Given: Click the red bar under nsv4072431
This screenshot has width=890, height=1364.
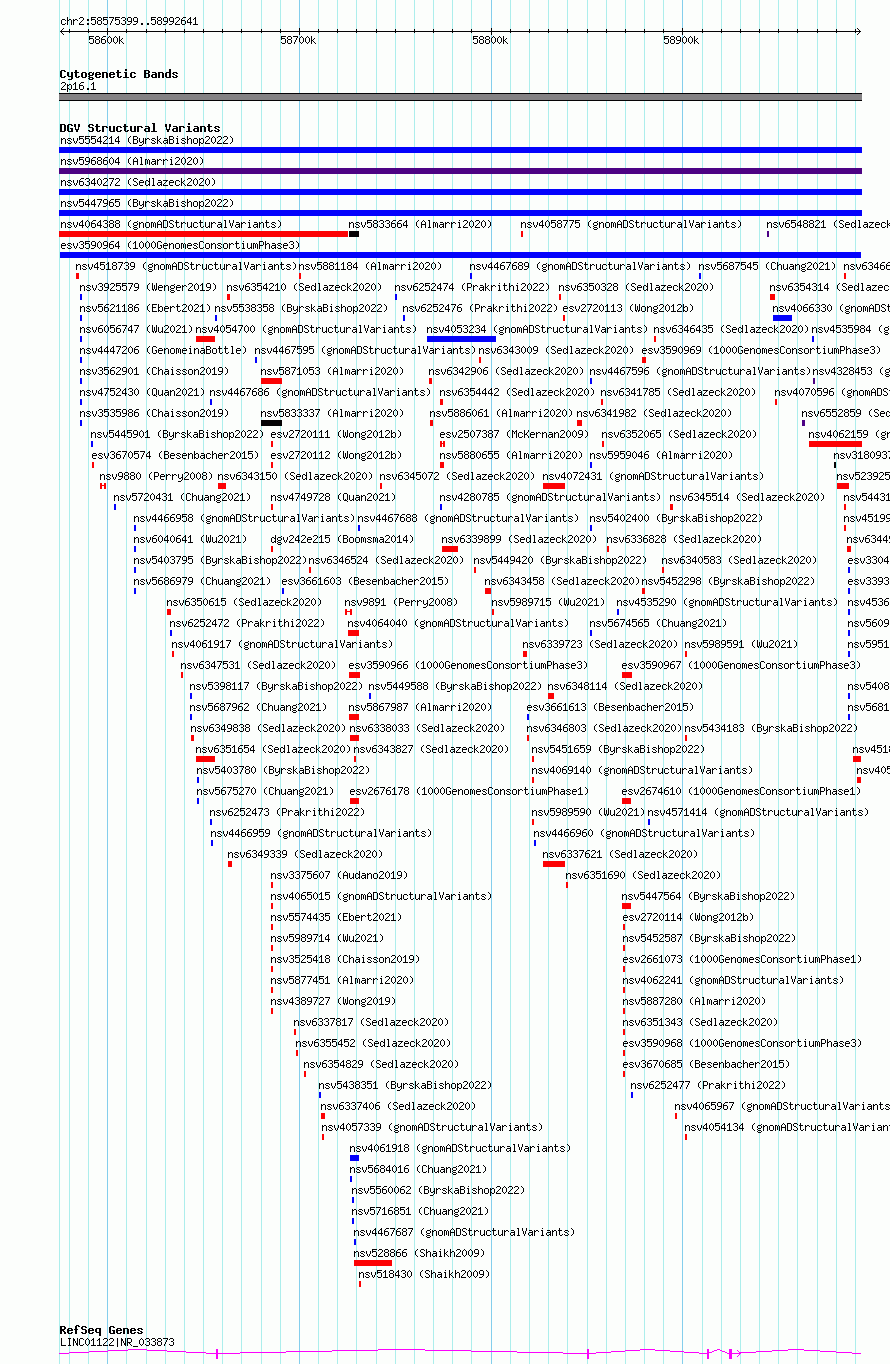Looking at the screenshot, I should (x=554, y=486).
